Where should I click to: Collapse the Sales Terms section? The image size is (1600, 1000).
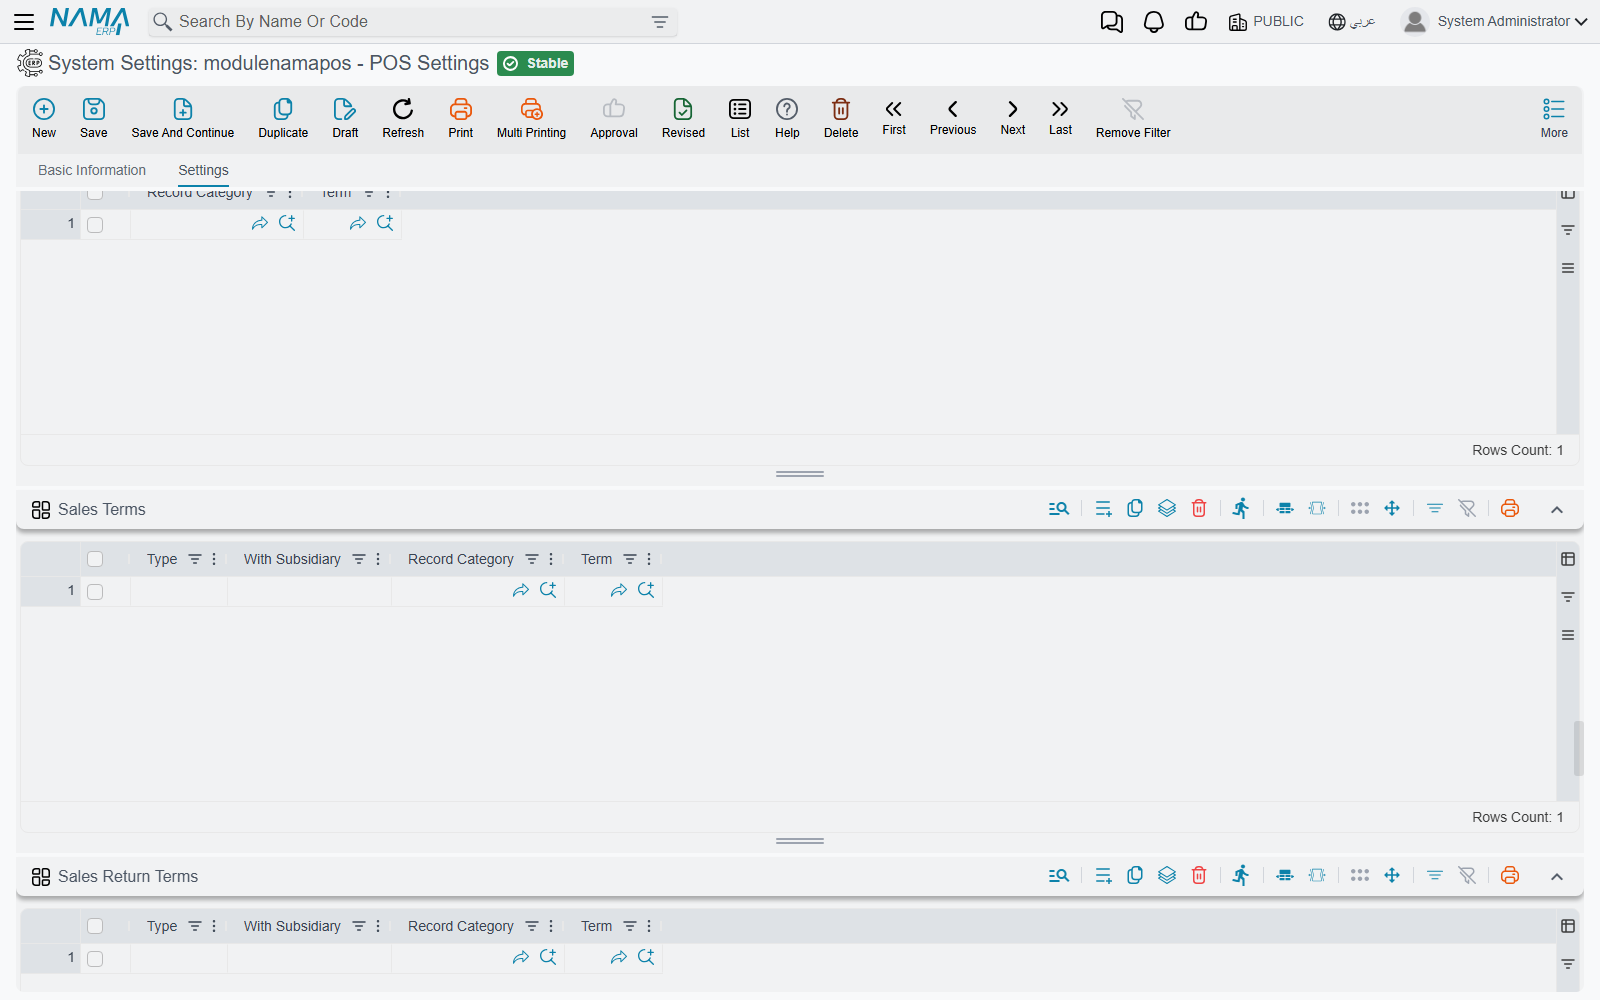point(1557,510)
